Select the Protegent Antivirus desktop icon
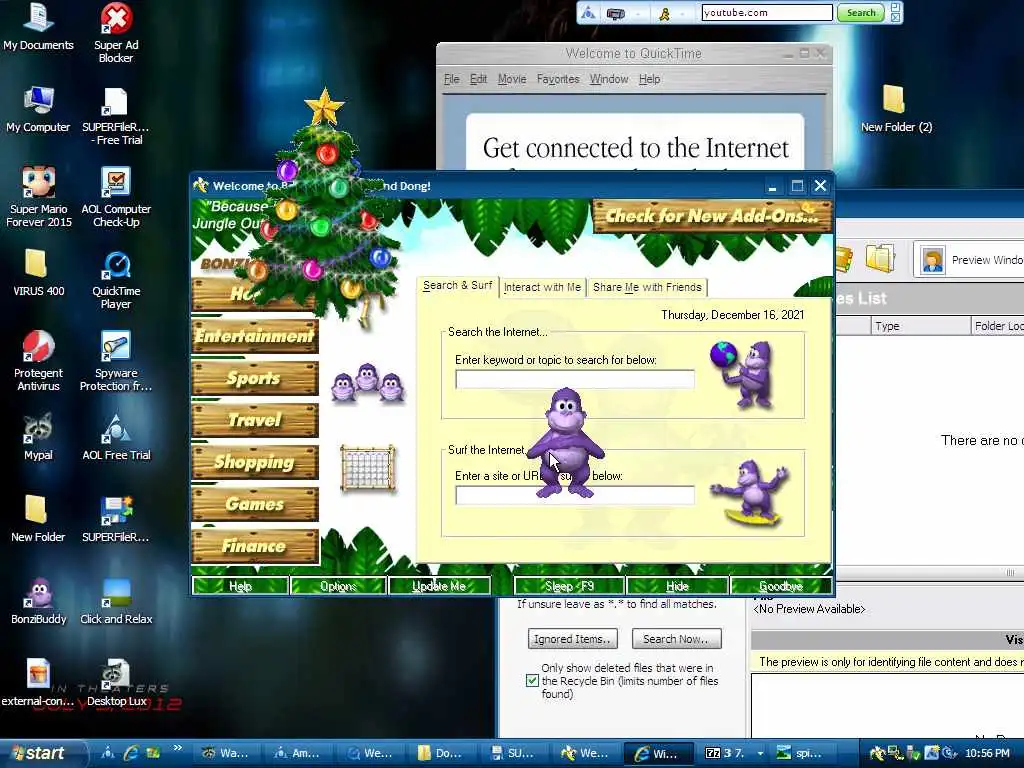 pyautogui.click(x=38, y=361)
